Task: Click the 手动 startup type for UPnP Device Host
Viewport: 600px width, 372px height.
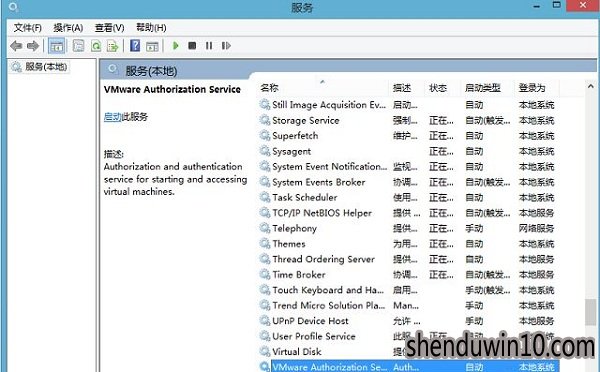Action: coord(474,321)
